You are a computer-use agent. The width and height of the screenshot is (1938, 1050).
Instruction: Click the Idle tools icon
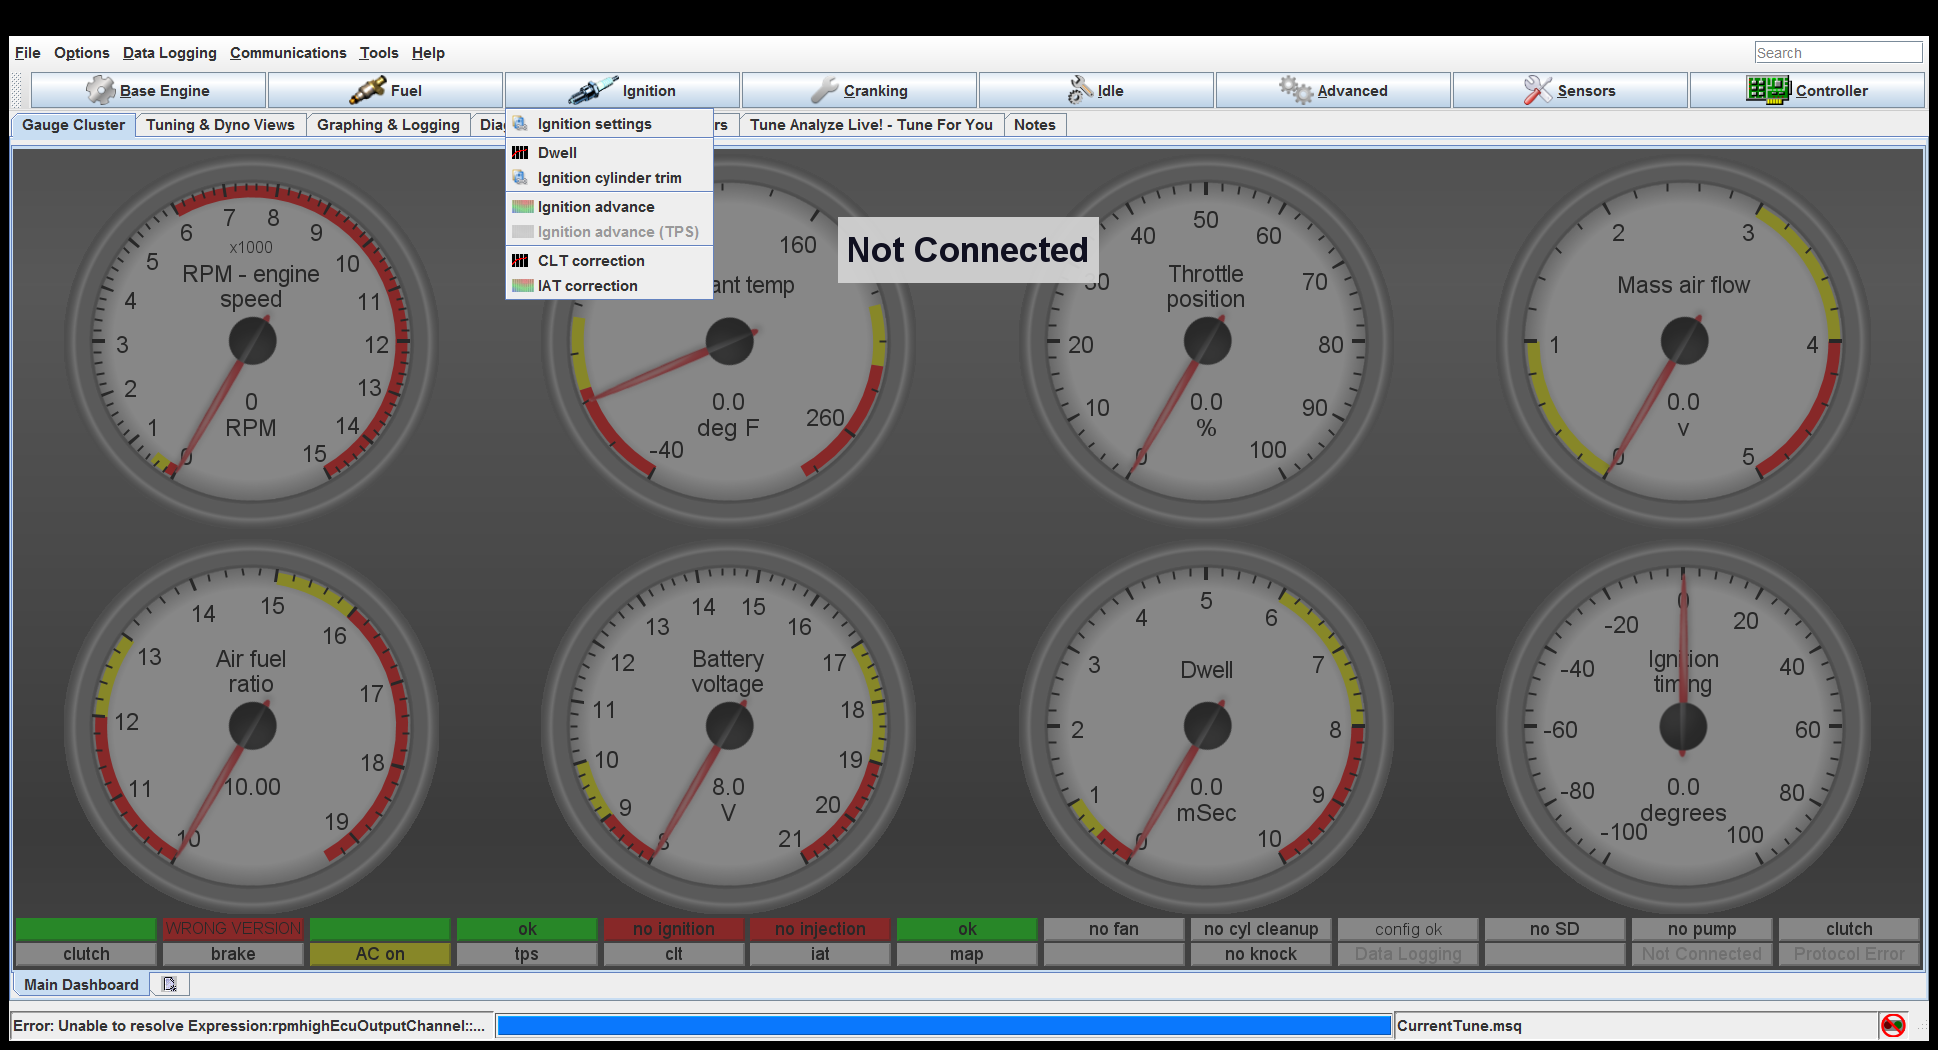click(x=1080, y=90)
